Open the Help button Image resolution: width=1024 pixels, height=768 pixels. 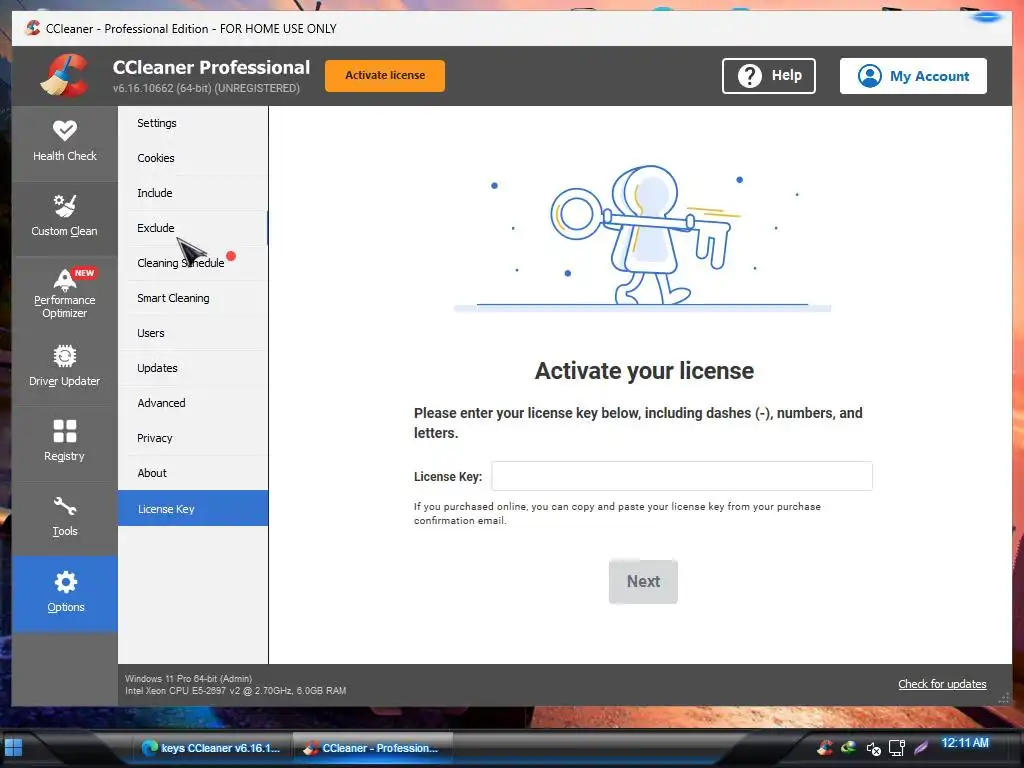pyautogui.click(x=769, y=76)
